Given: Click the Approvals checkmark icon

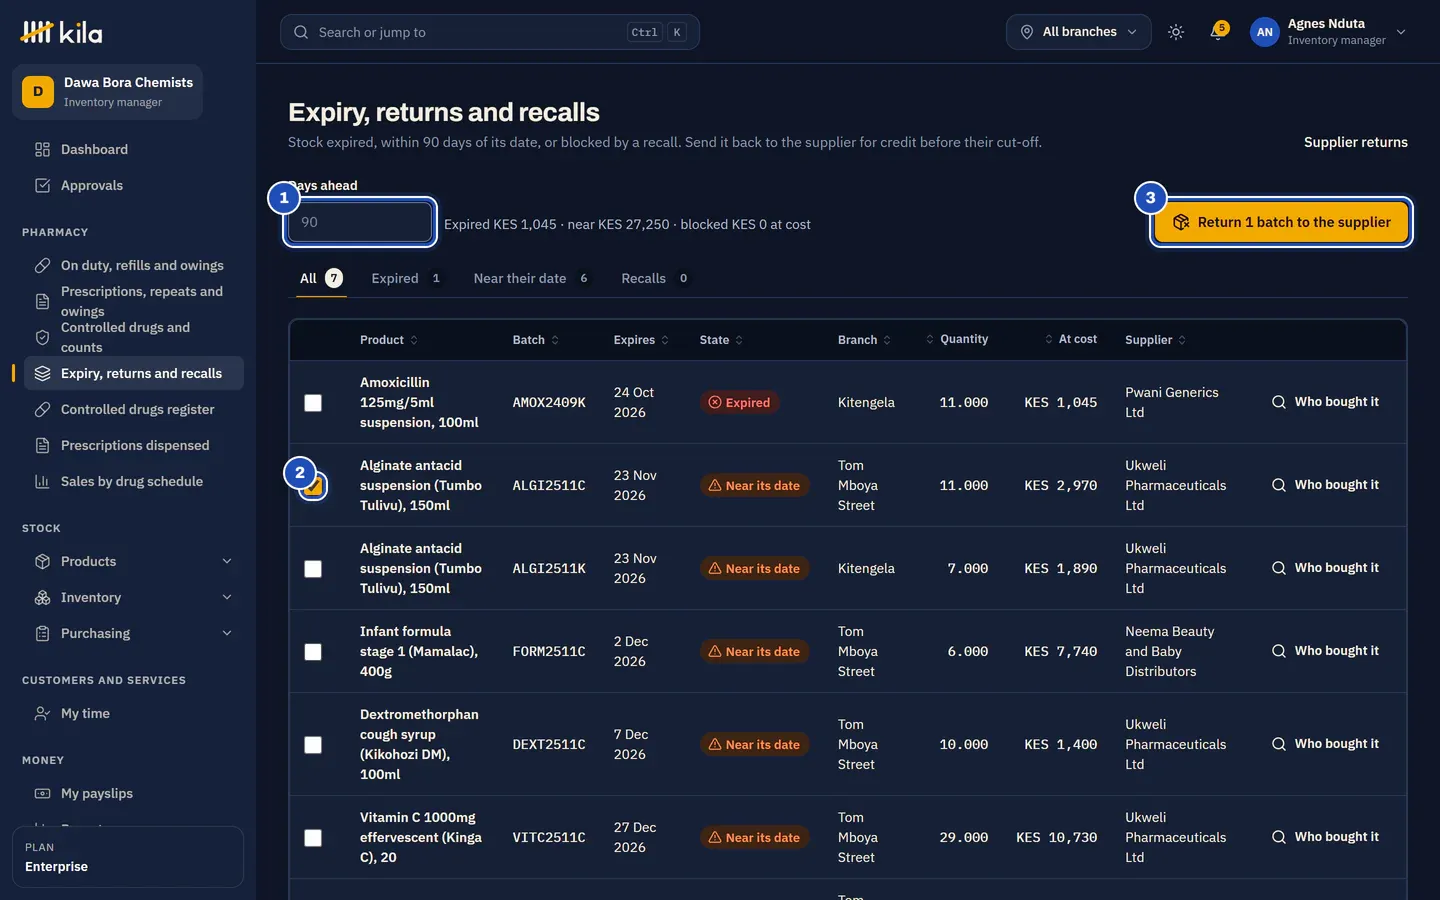Looking at the screenshot, I should tap(42, 185).
